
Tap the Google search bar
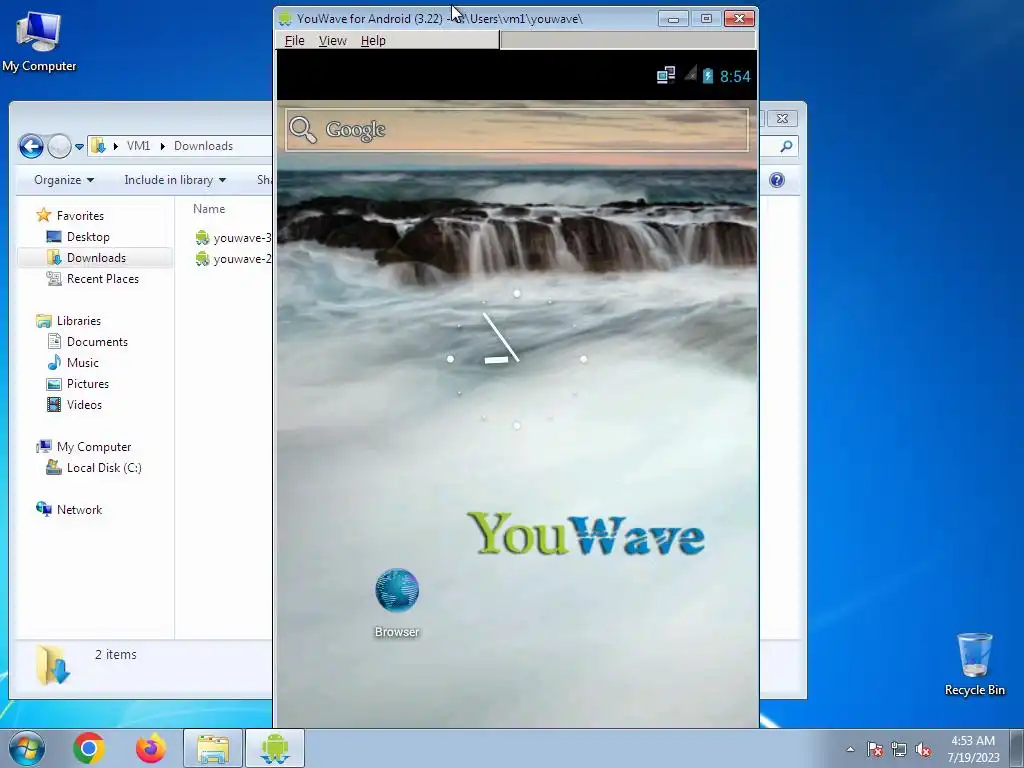517,130
